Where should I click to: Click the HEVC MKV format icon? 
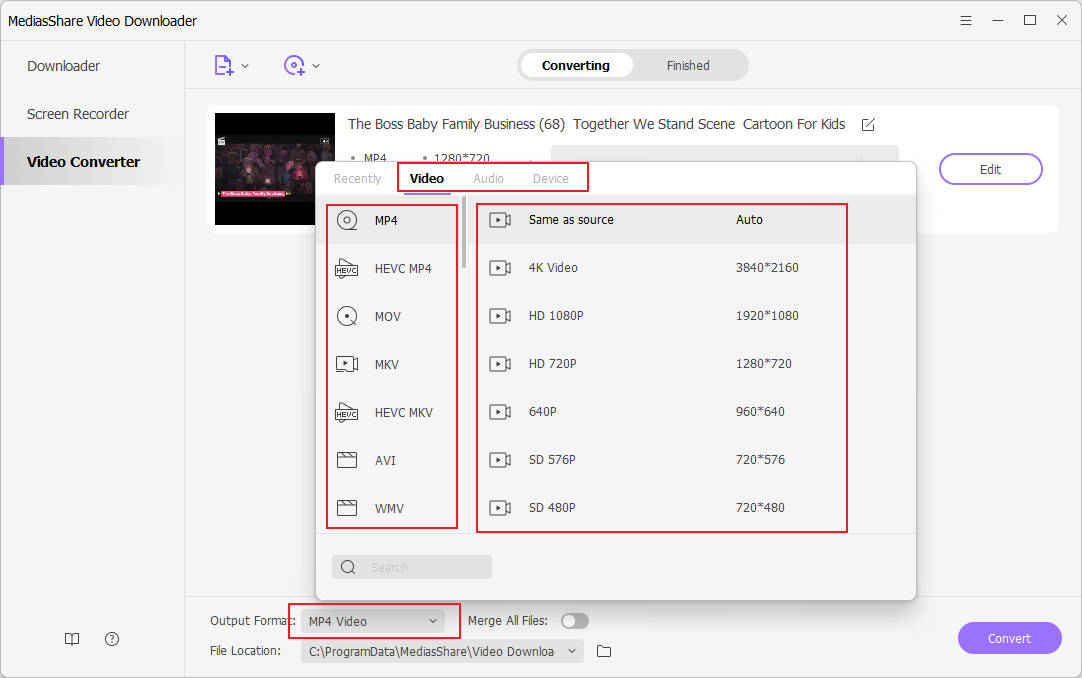click(346, 412)
